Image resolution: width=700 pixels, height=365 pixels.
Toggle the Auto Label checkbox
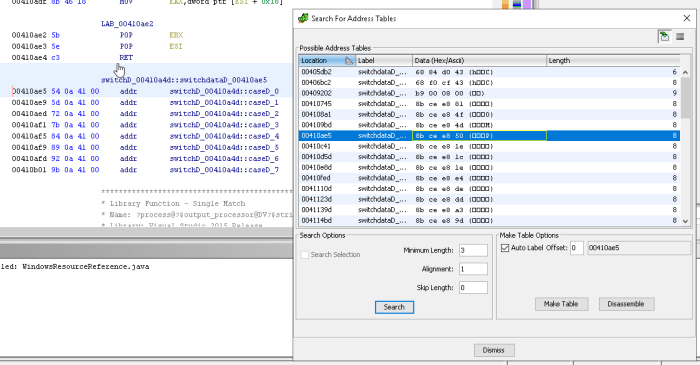point(505,248)
